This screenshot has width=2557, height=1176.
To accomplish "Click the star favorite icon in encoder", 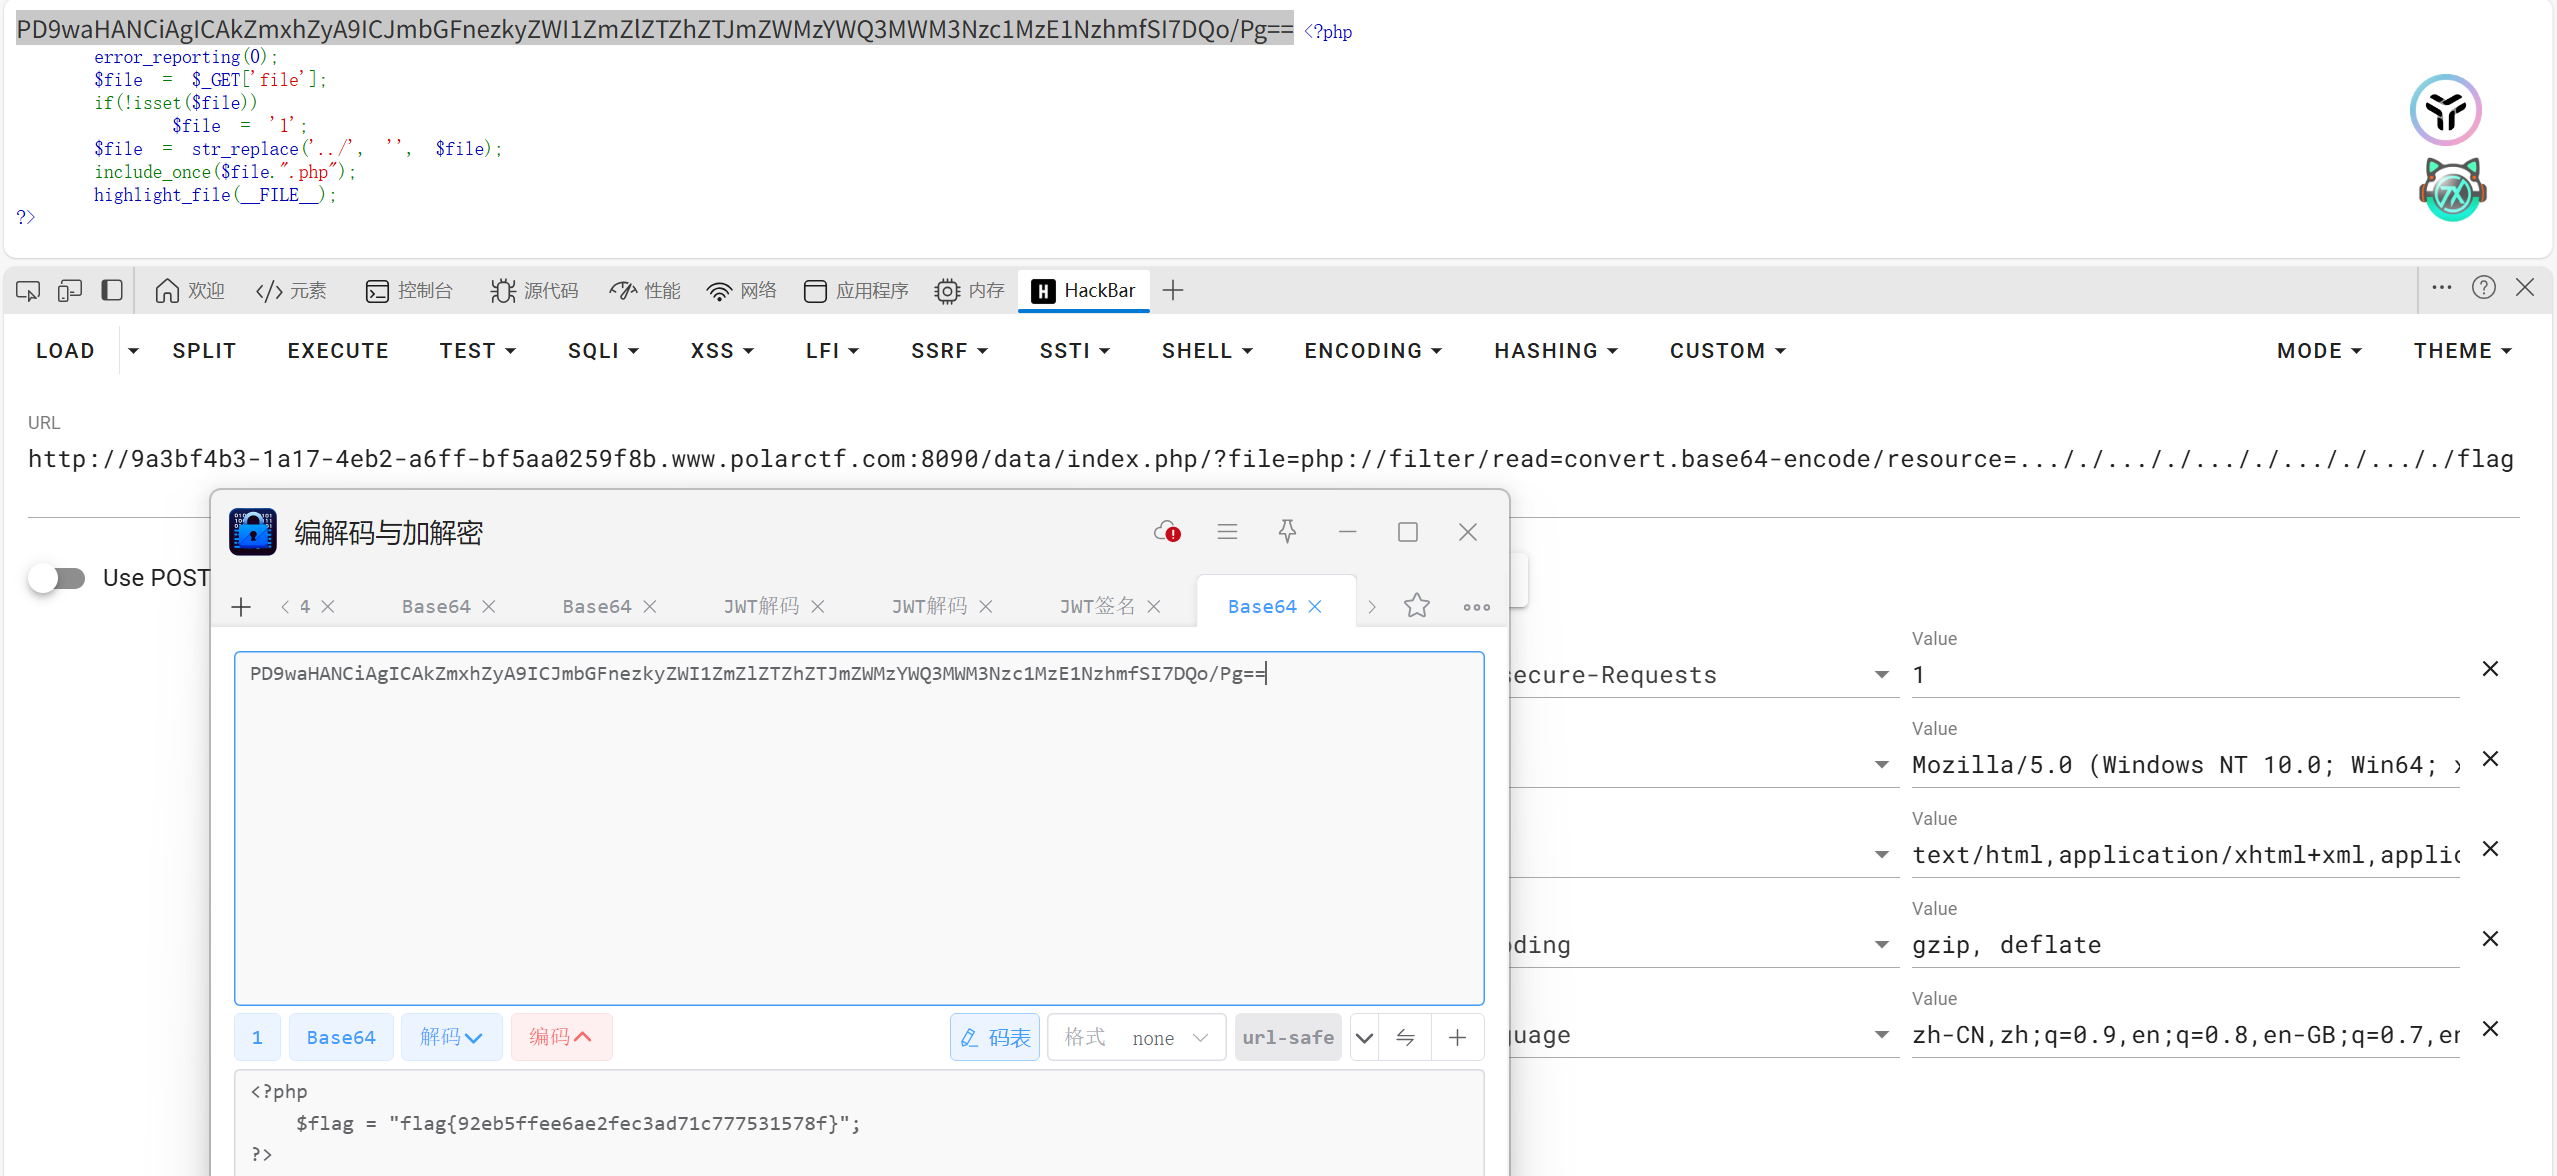I will [1417, 606].
